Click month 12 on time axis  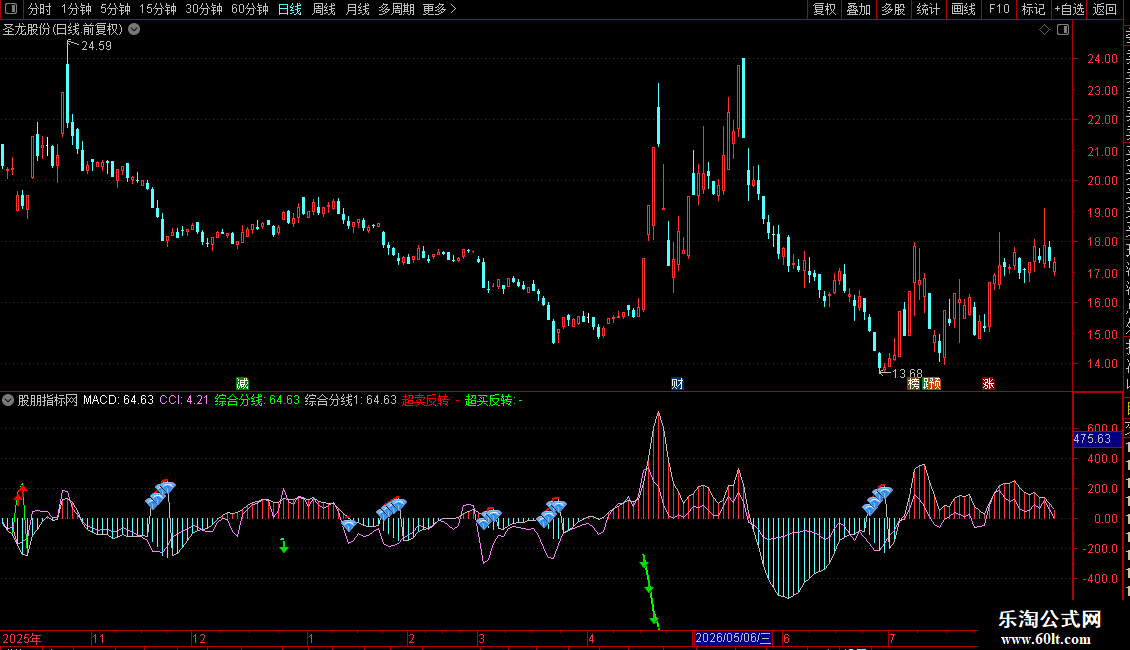pyautogui.click(x=199, y=638)
